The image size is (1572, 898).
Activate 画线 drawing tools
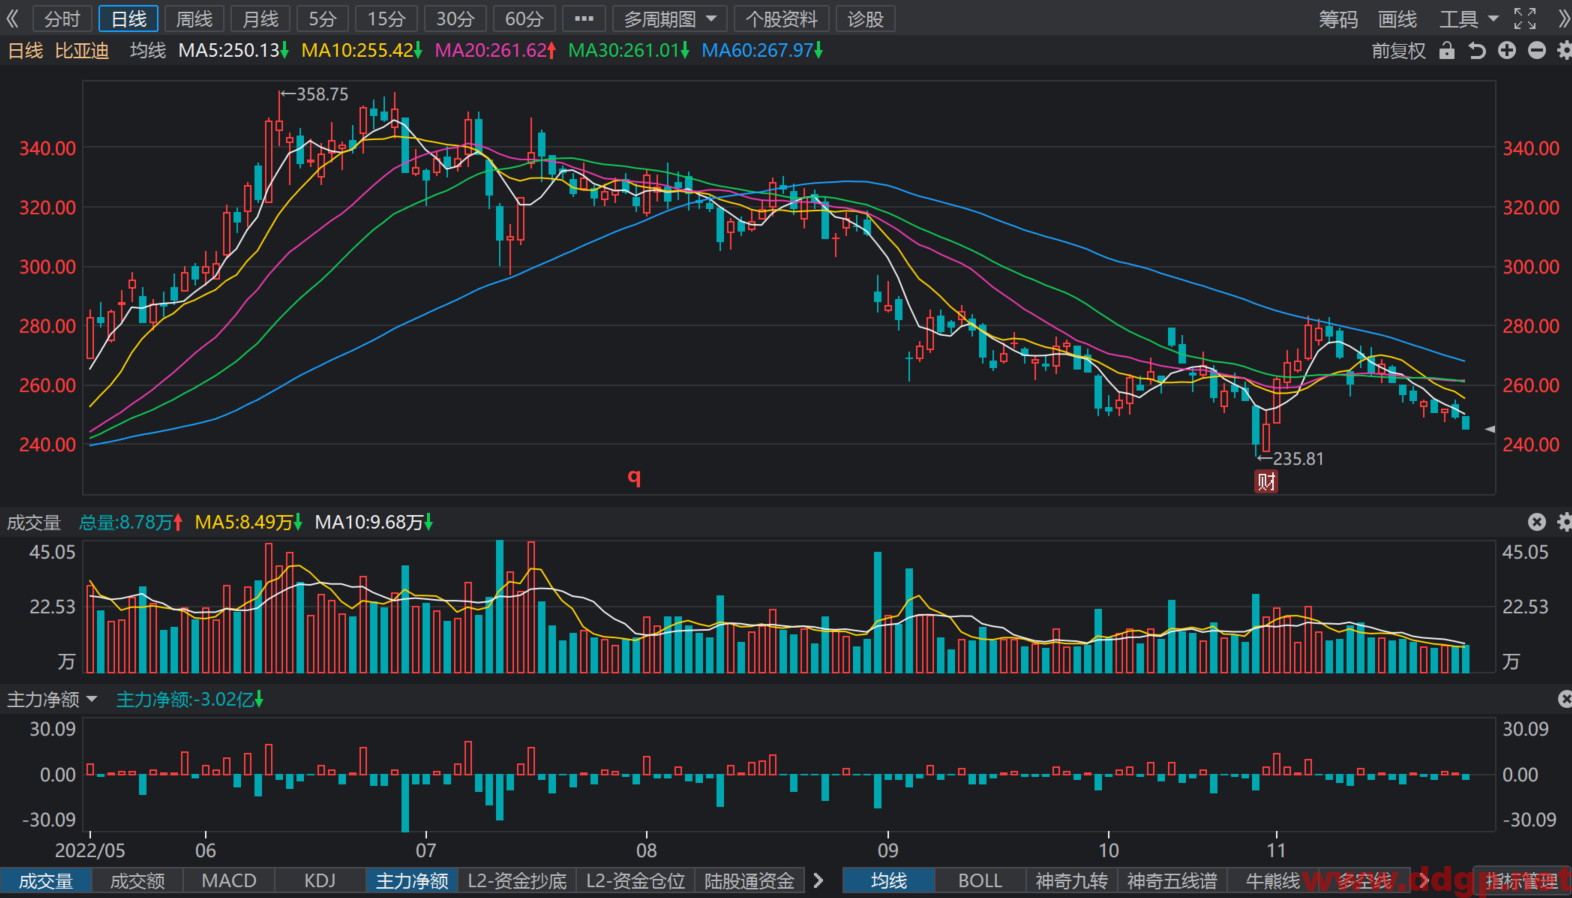1397,19
